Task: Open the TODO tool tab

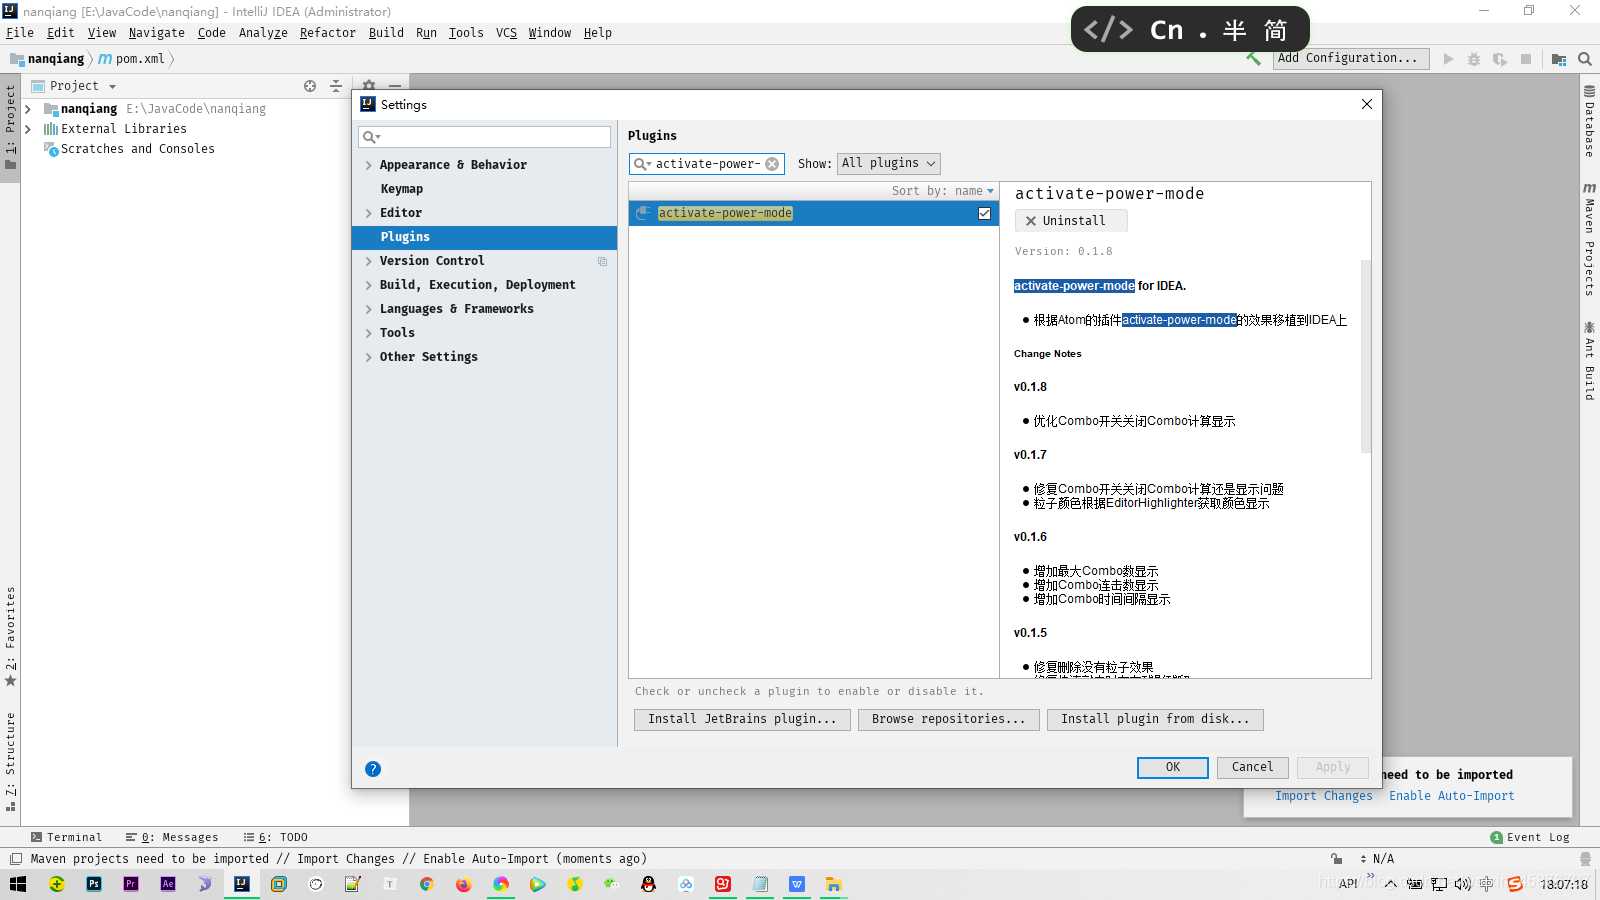Action: point(275,838)
